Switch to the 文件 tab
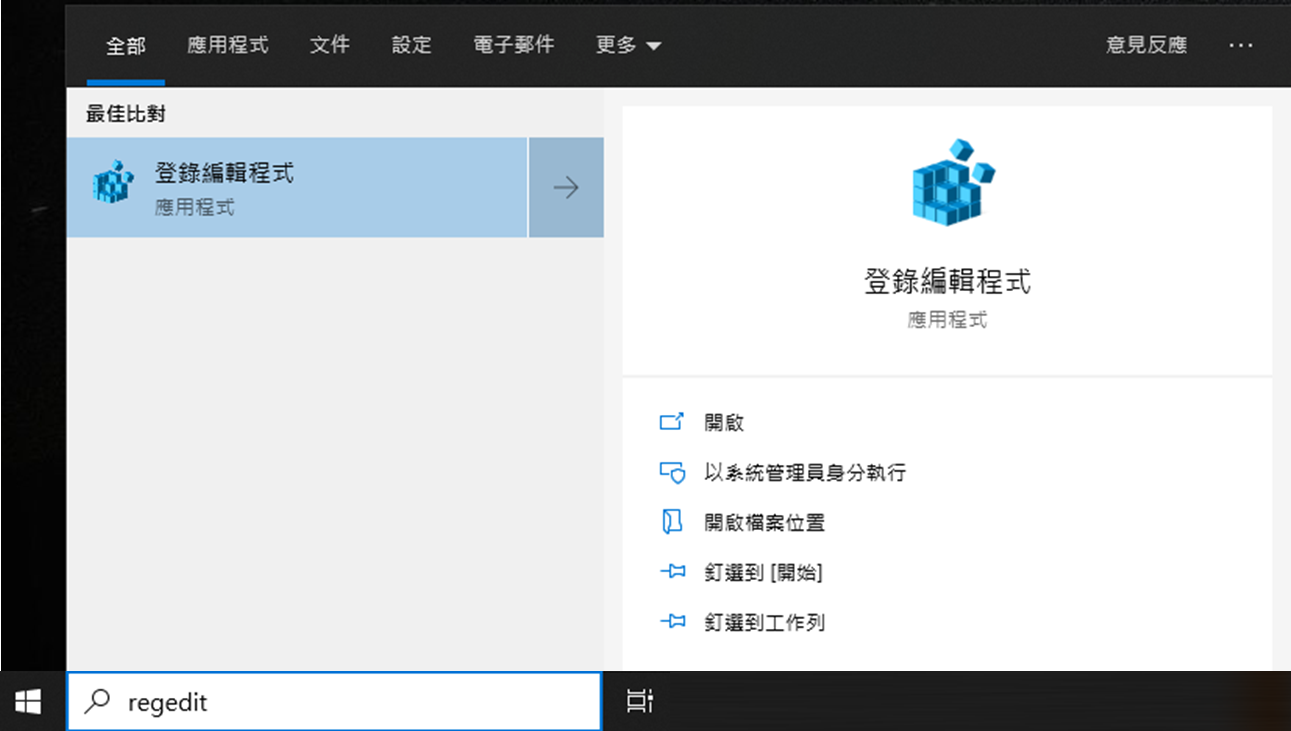The height and width of the screenshot is (731, 1291). 329,45
